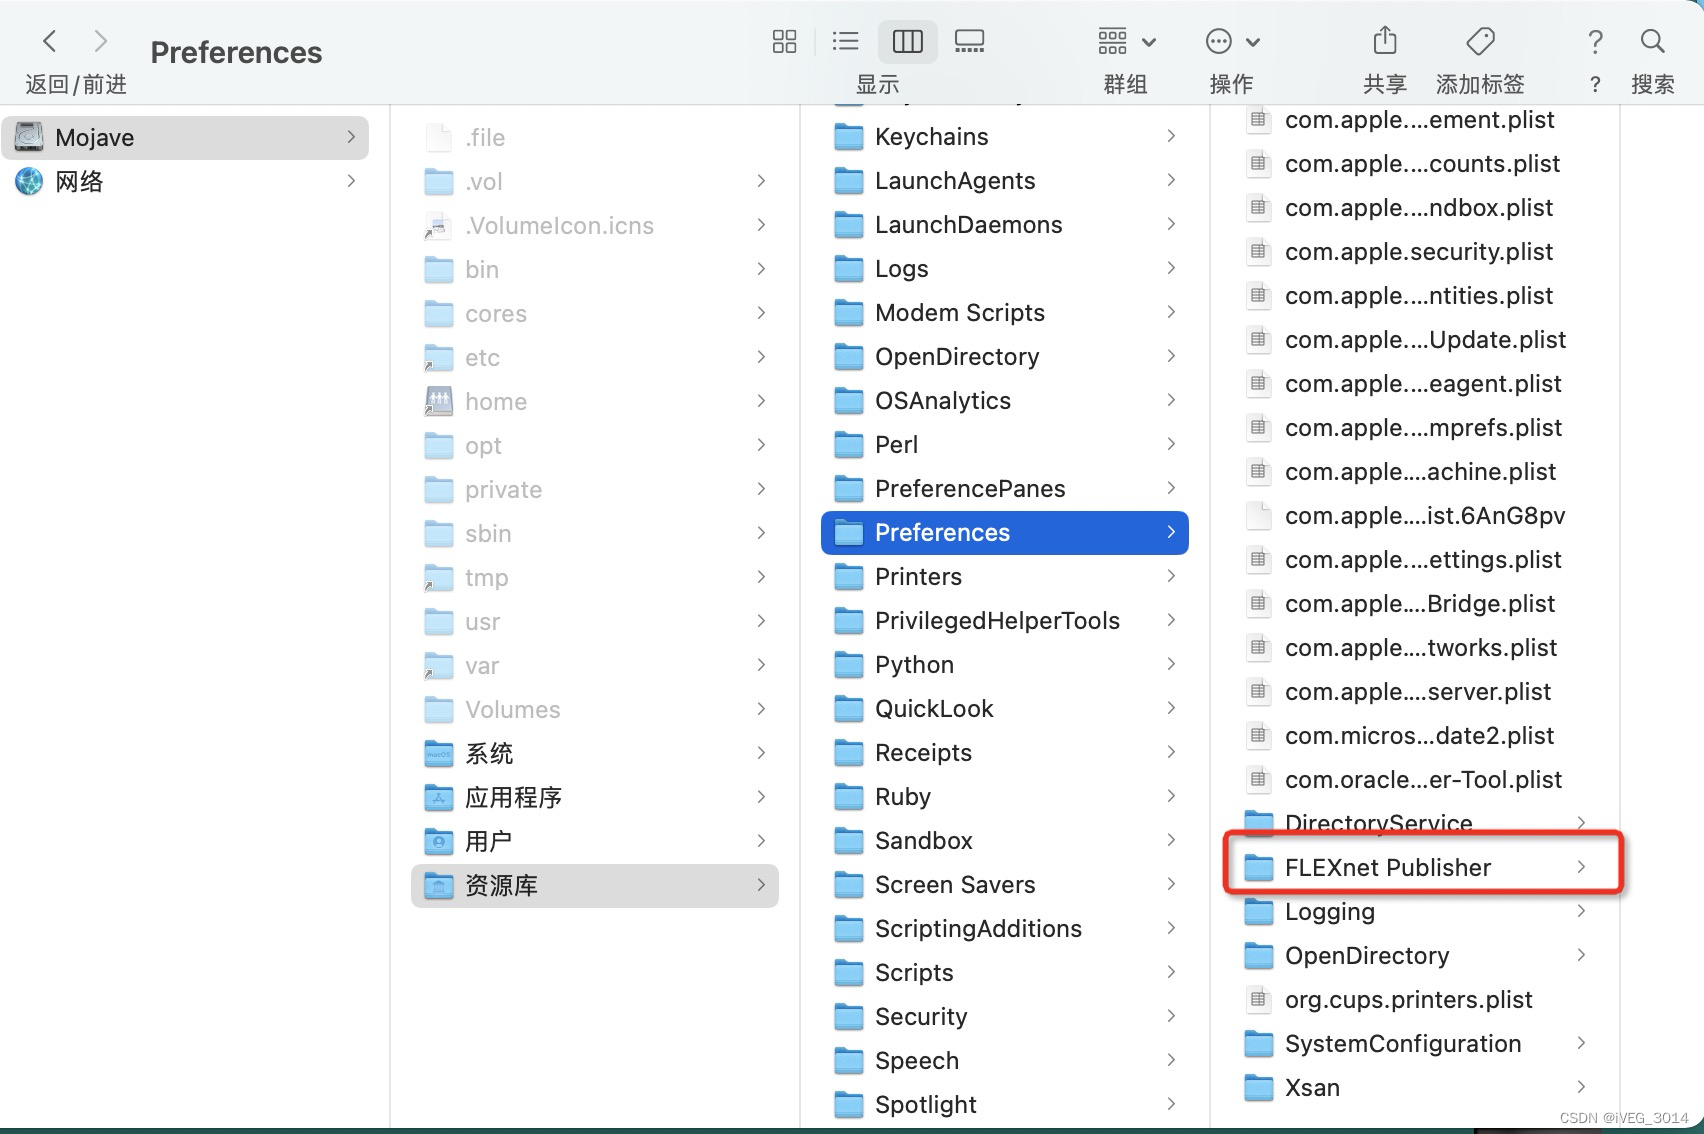Switch to icon grid view
This screenshot has width=1704, height=1134.
coord(784,41)
